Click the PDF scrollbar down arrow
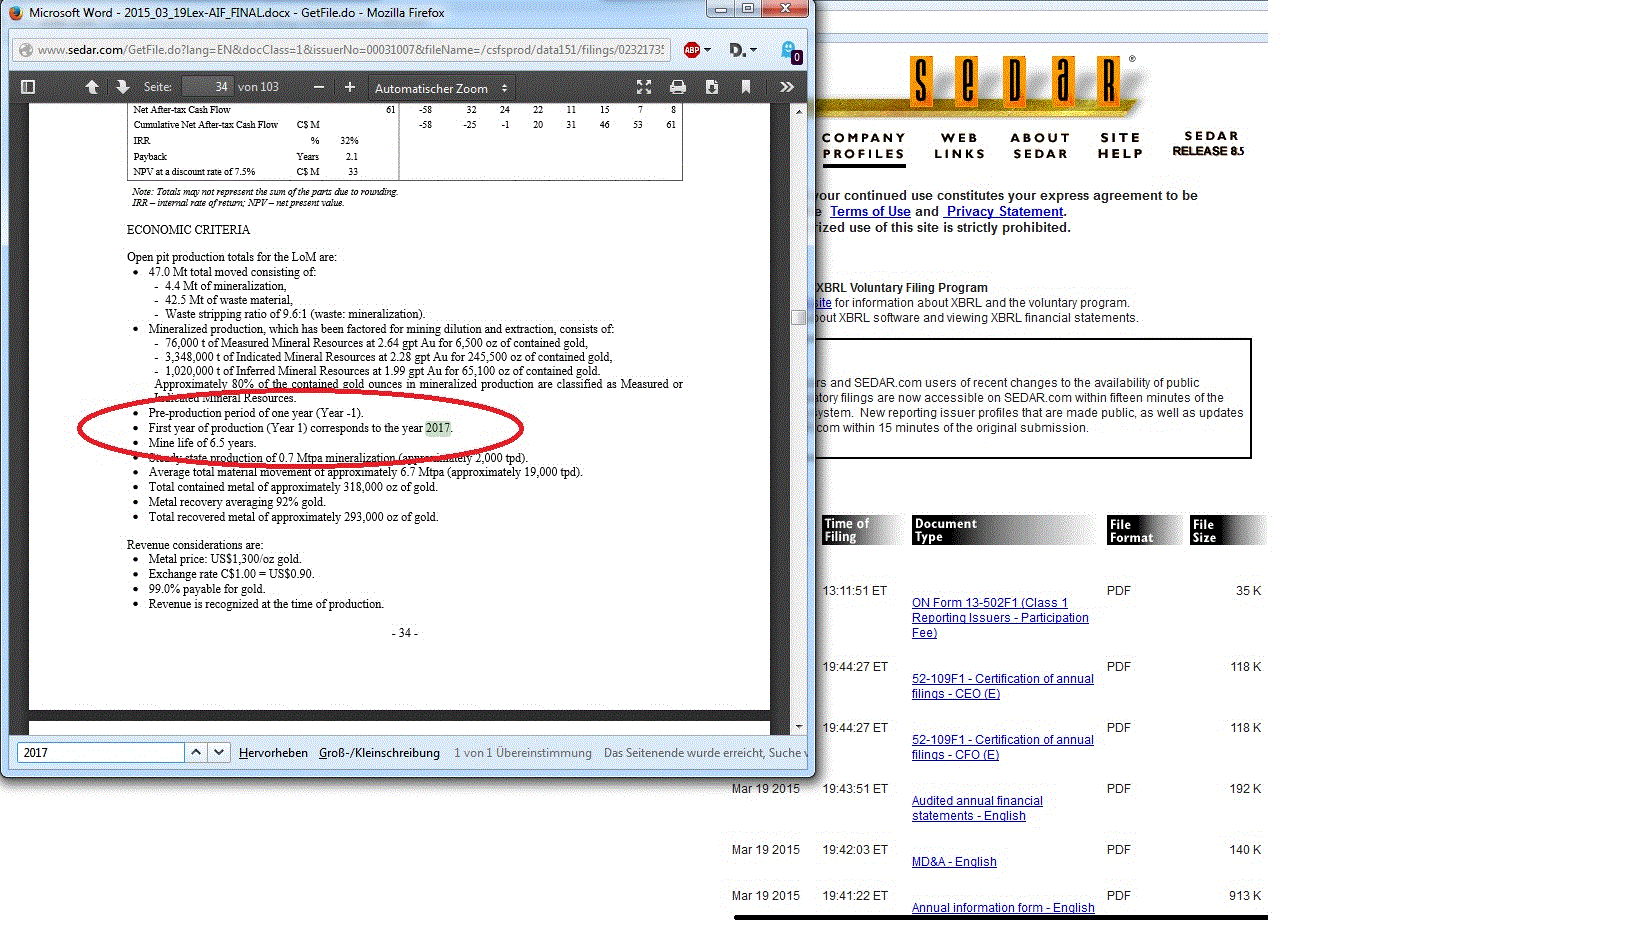Image resolution: width=1646 pixels, height=927 pixels. pyautogui.click(x=798, y=727)
